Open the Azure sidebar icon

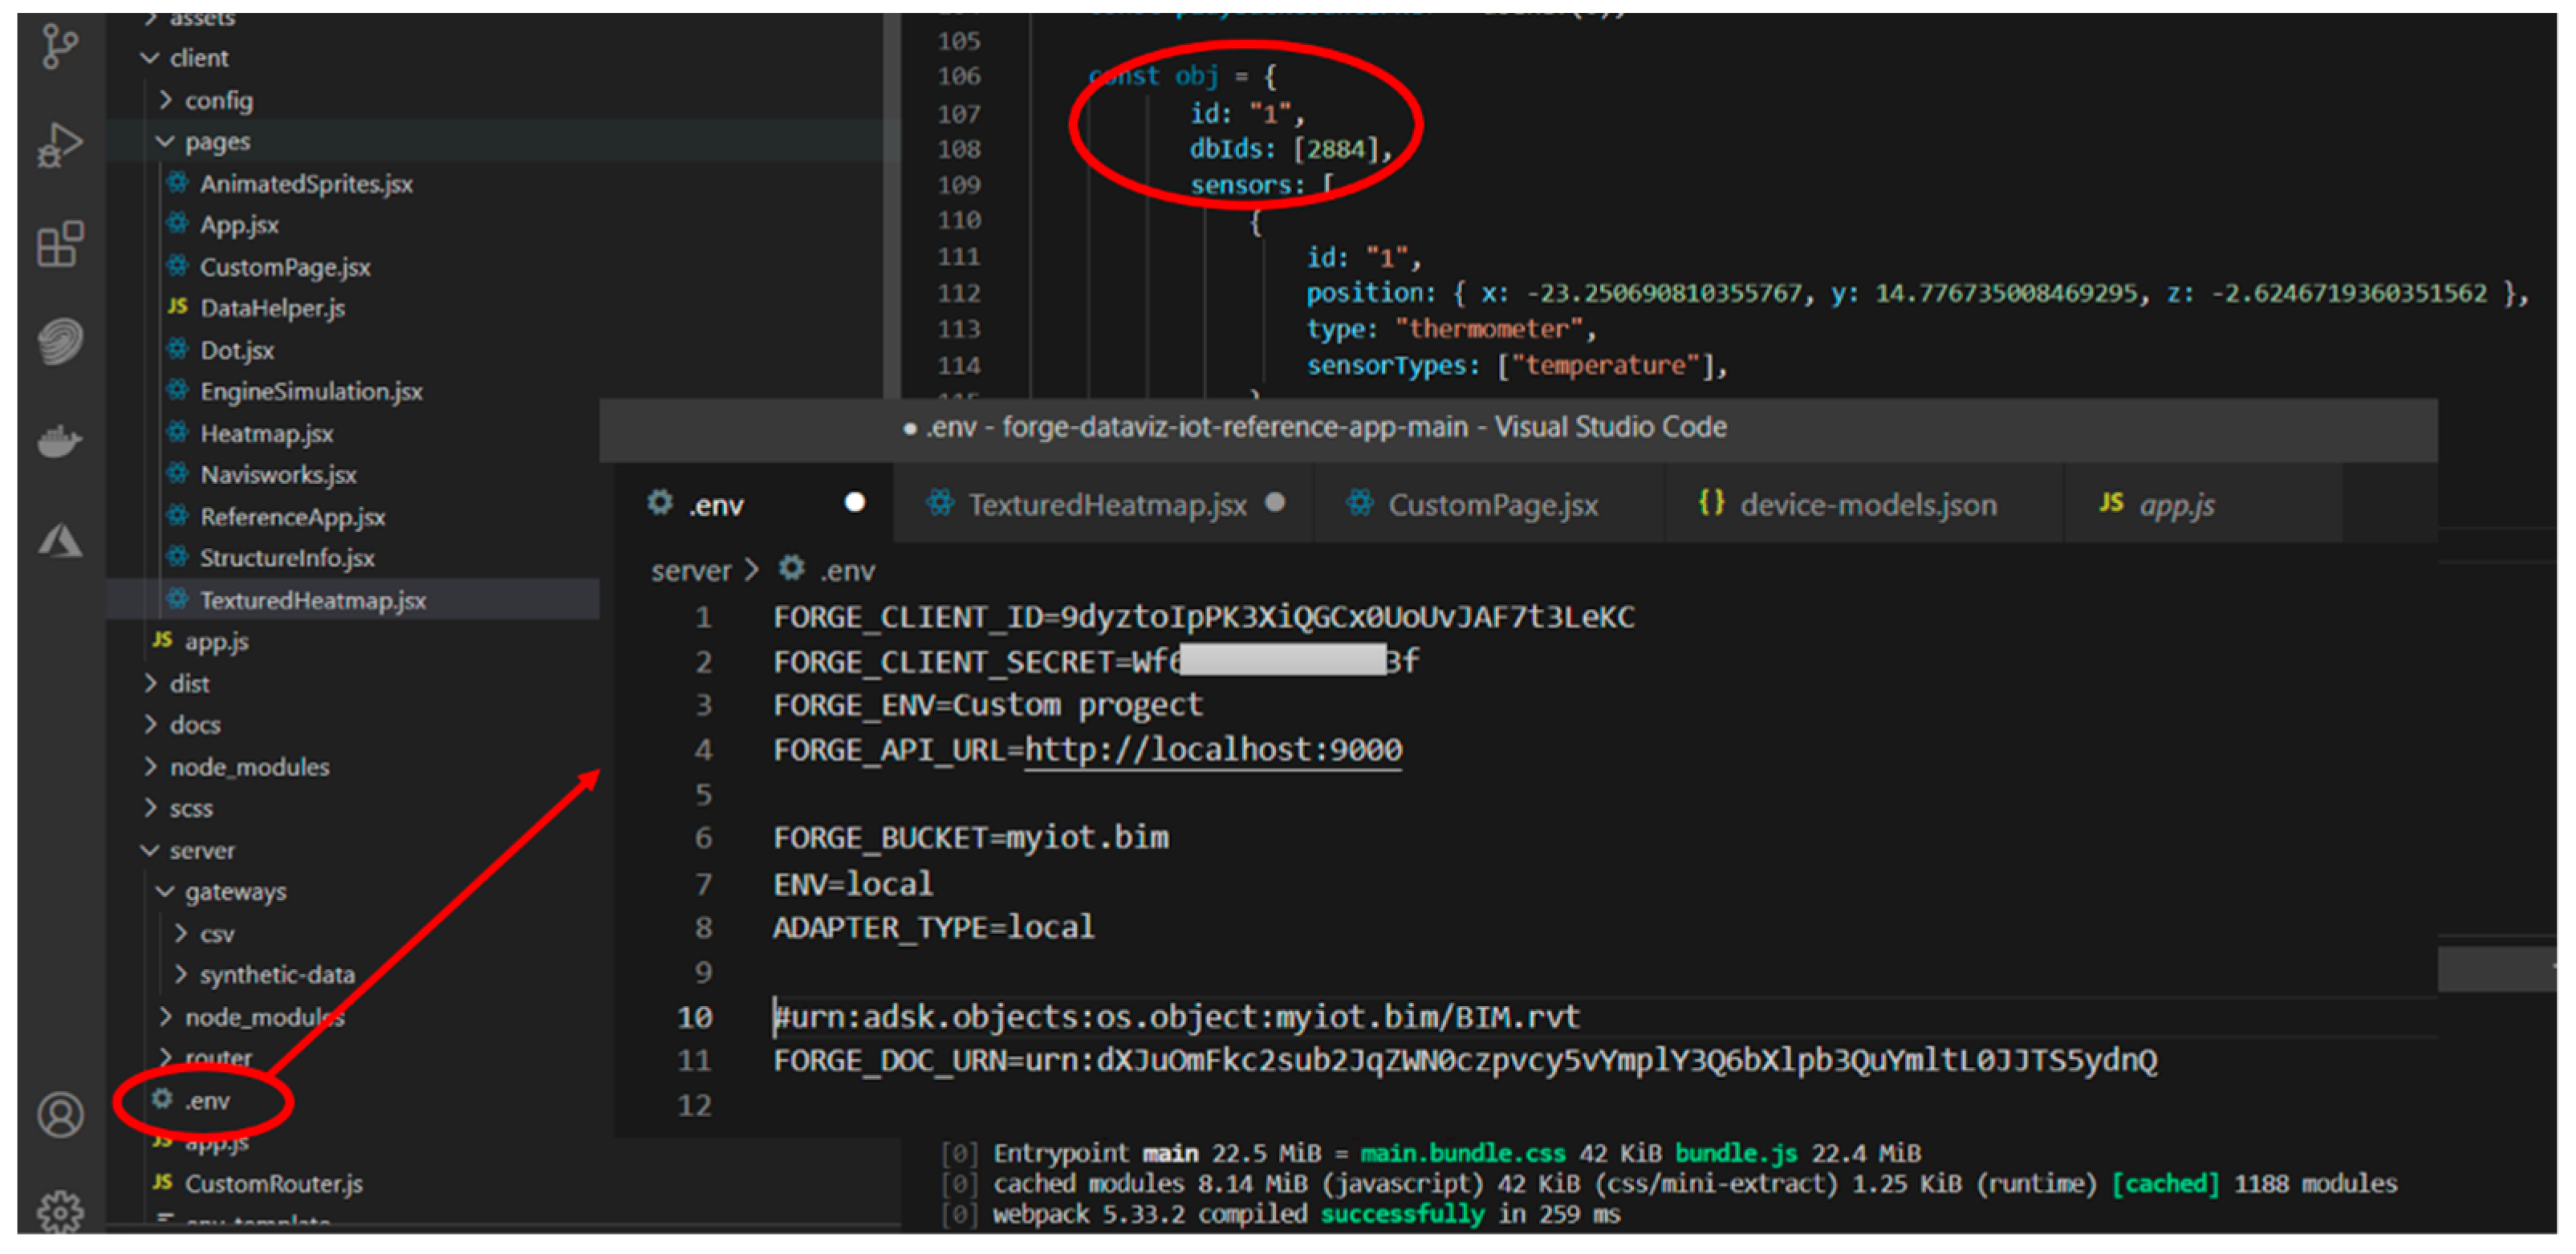(60, 541)
